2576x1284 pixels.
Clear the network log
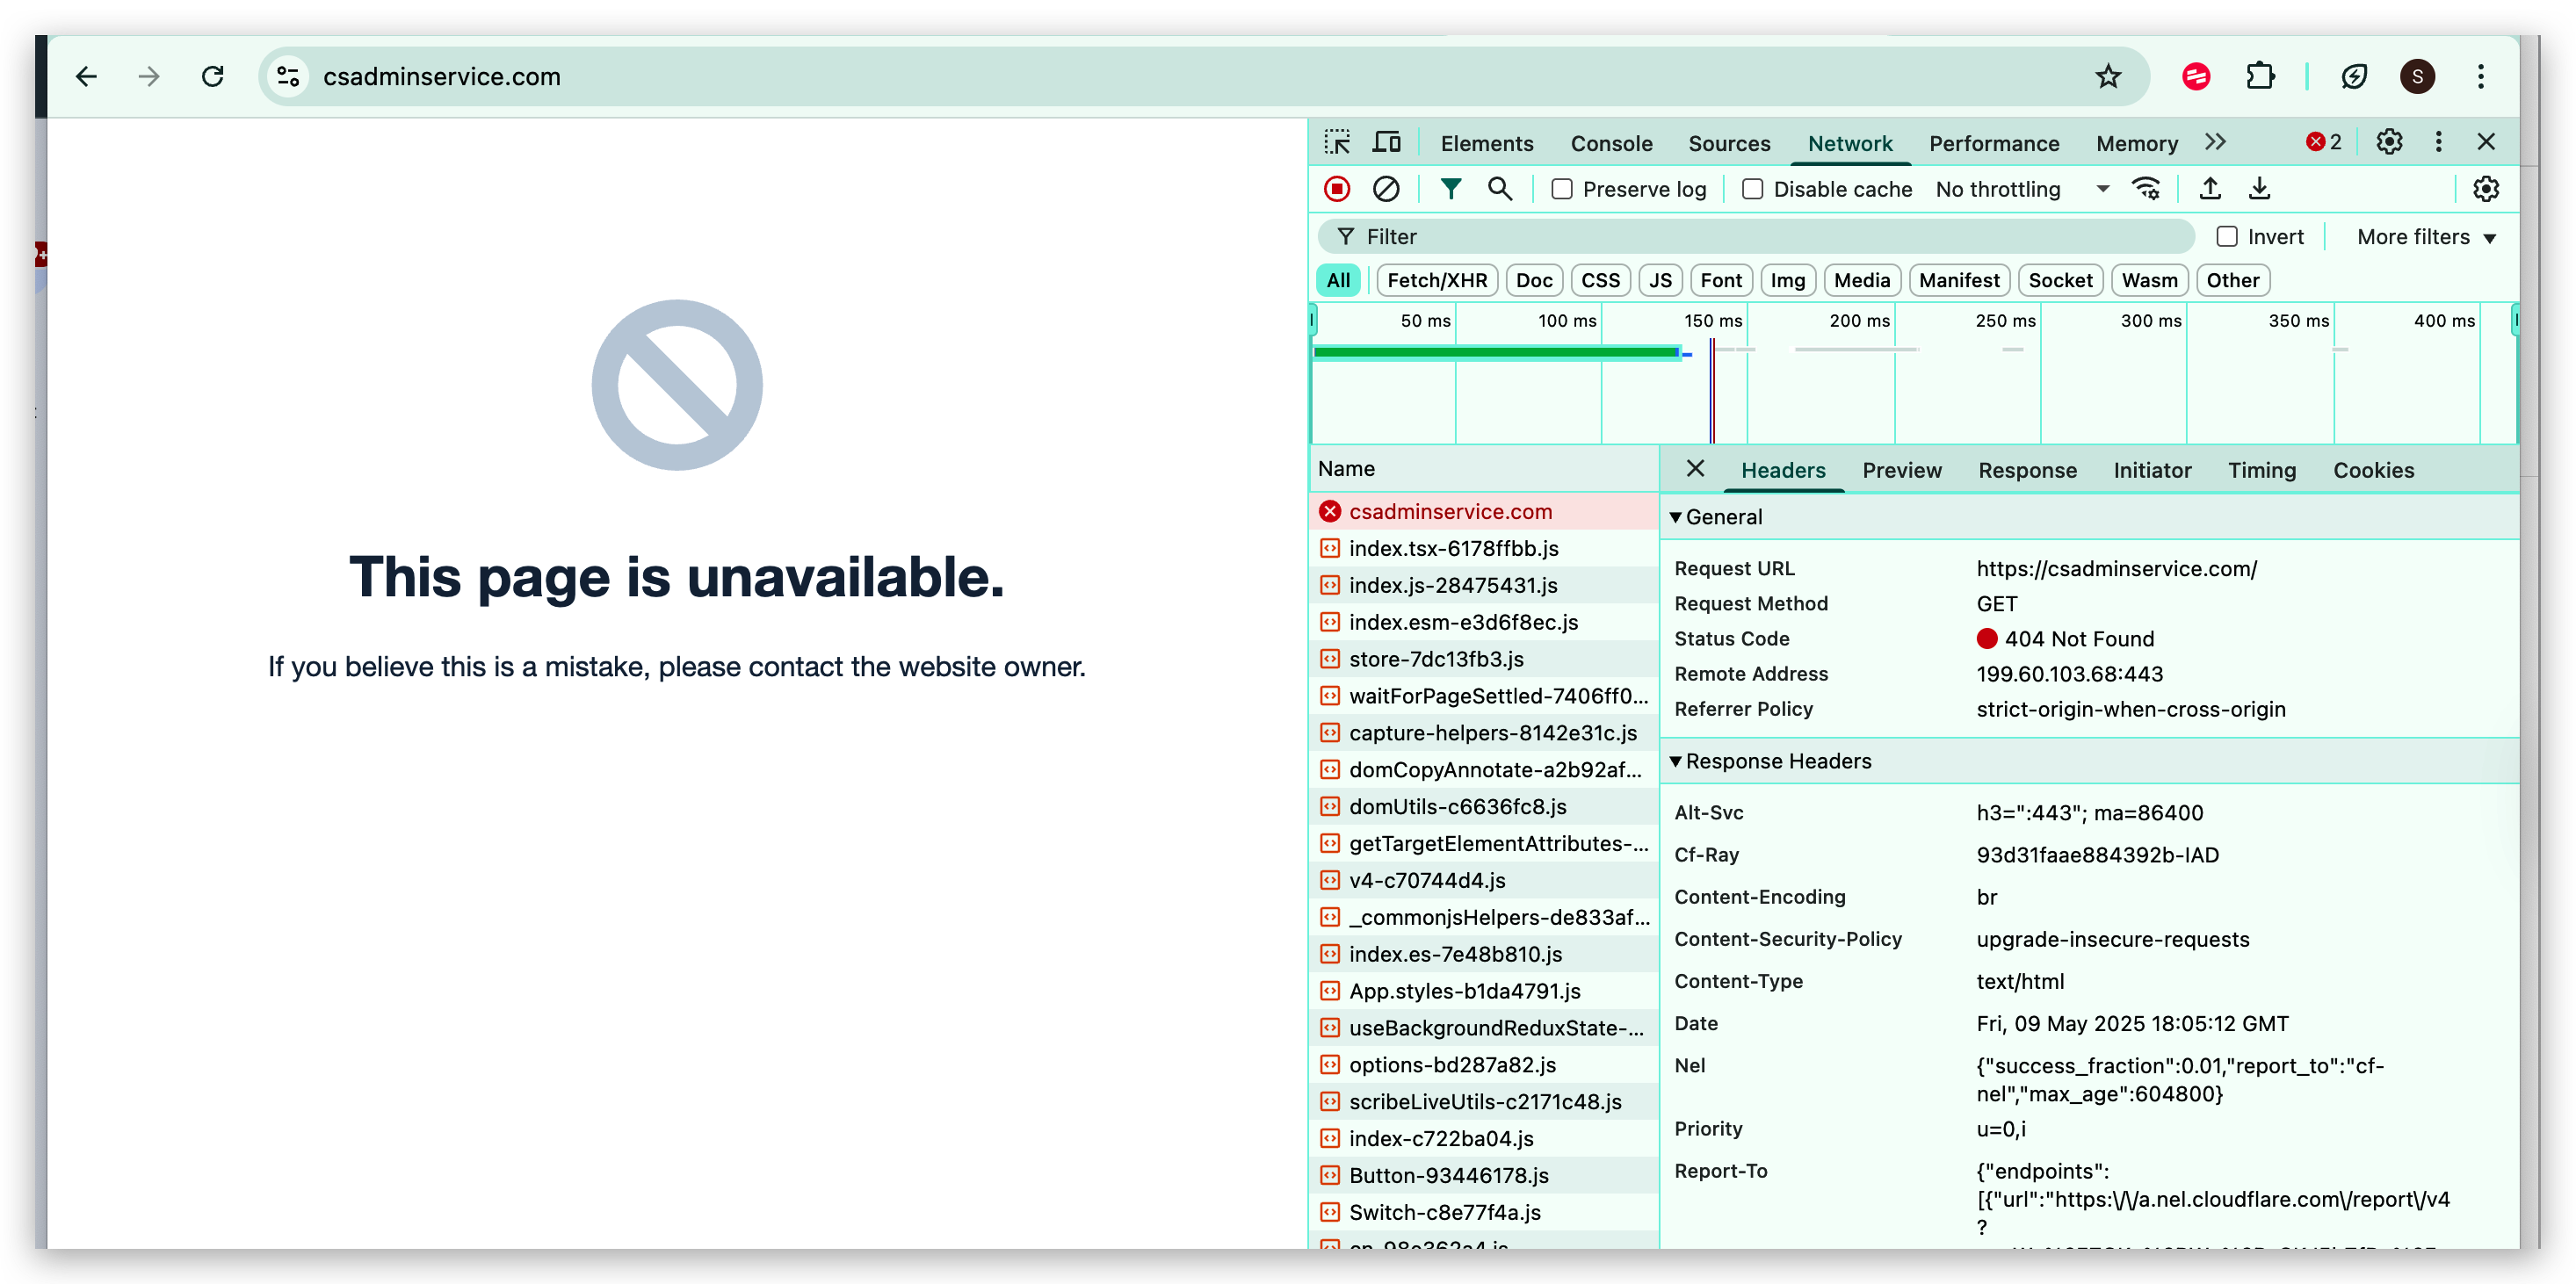pyautogui.click(x=1387, y=188)
